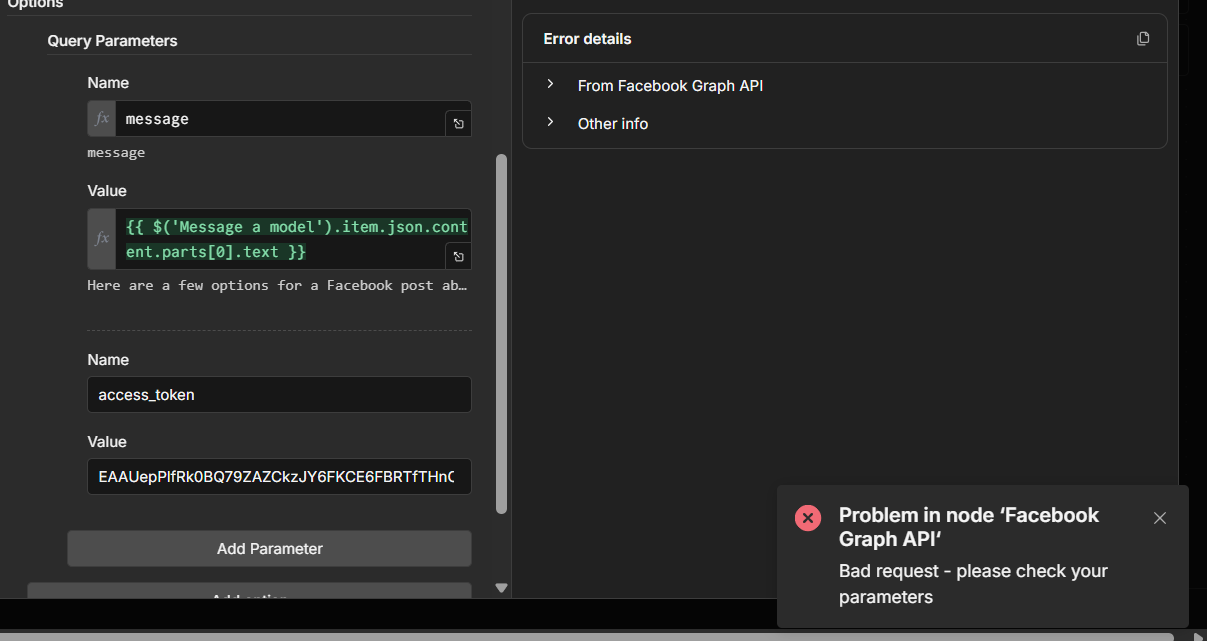Click the fx icon beside the message Name field
The image size is (1207, 641).
(101, 119)
